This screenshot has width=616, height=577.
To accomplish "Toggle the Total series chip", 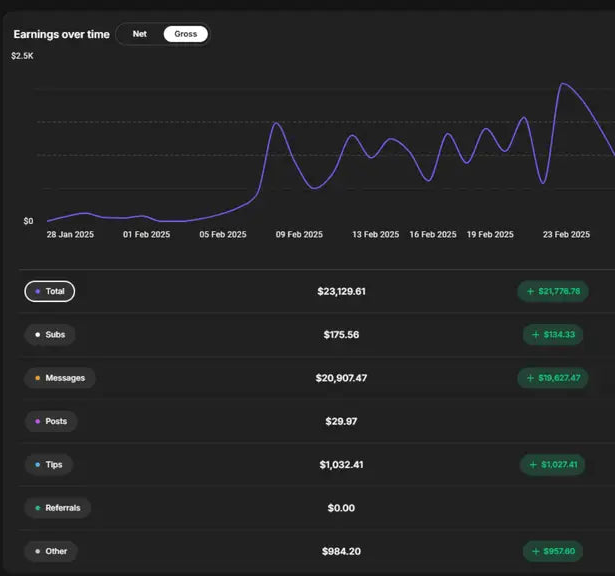I will [49, 291].
